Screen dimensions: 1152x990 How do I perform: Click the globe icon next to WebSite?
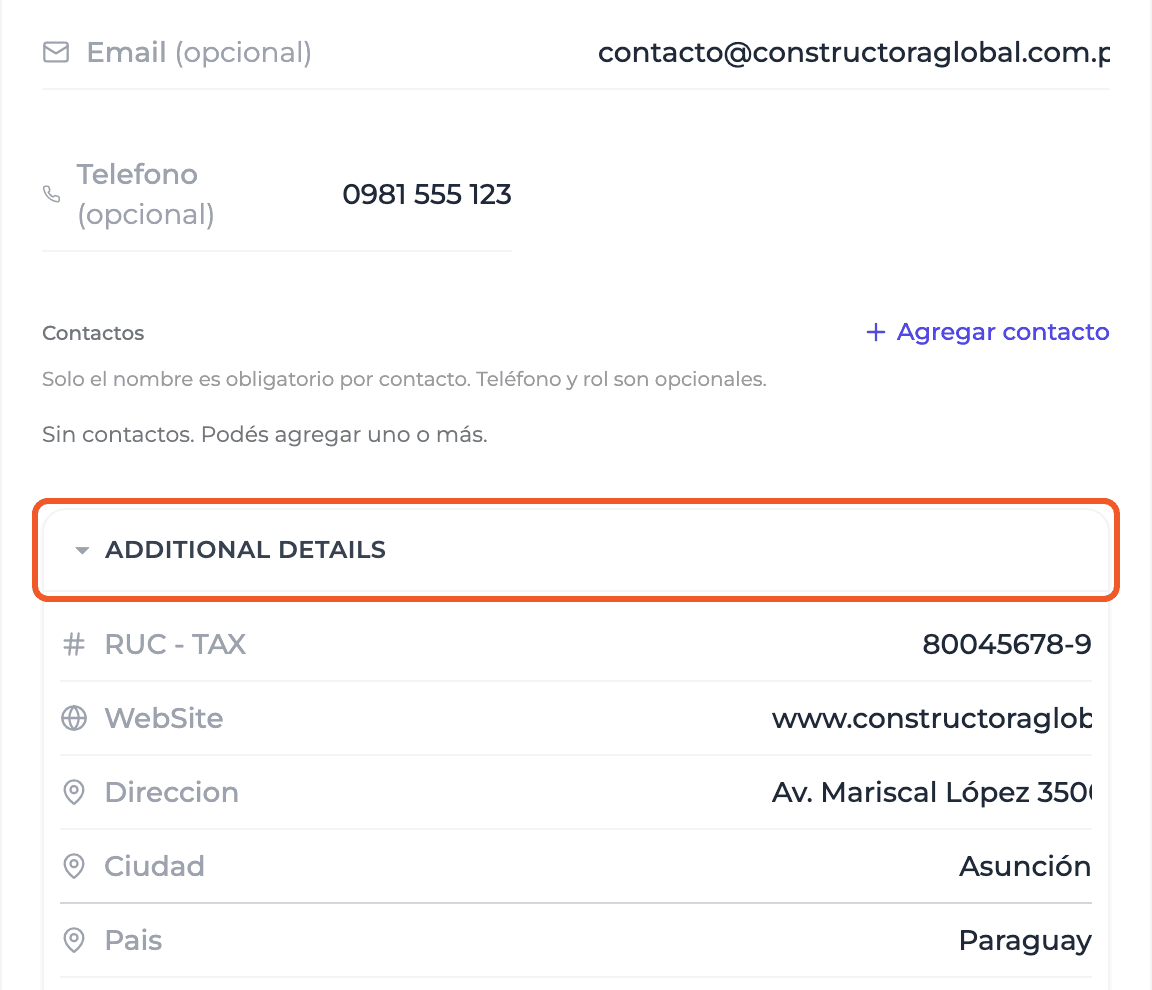tap(73, 718)
